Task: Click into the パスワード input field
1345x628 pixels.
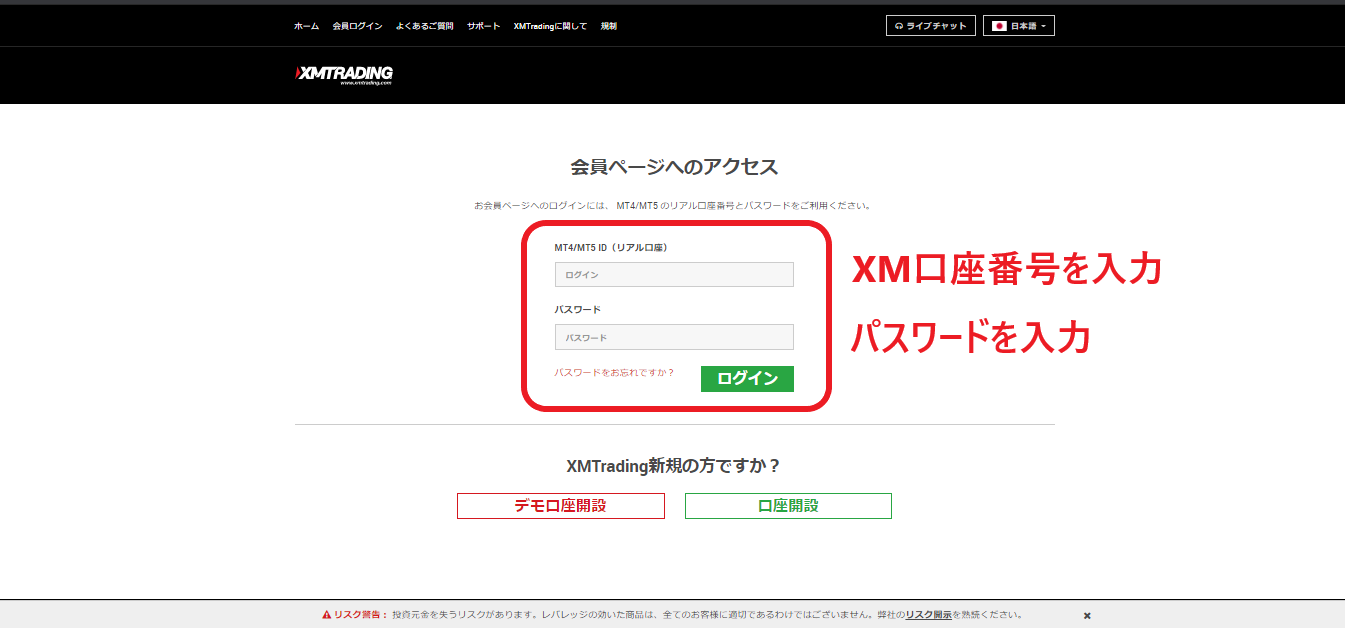Action: click(674, 337)
